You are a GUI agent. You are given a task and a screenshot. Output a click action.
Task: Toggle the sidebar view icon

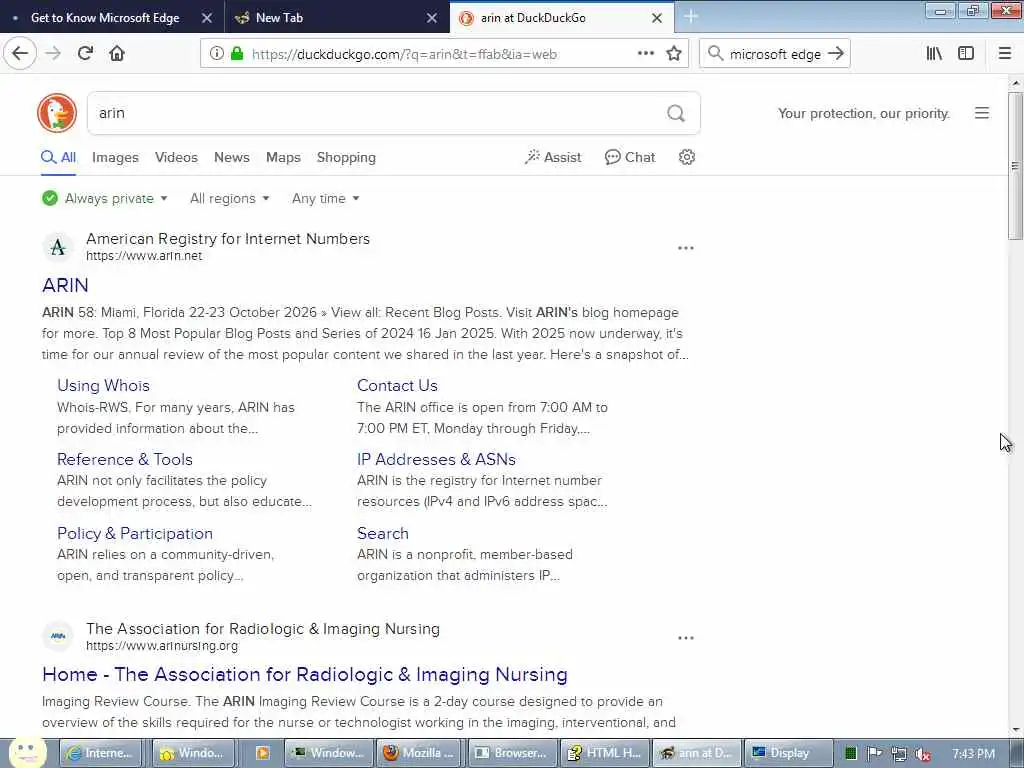point(966,54)
